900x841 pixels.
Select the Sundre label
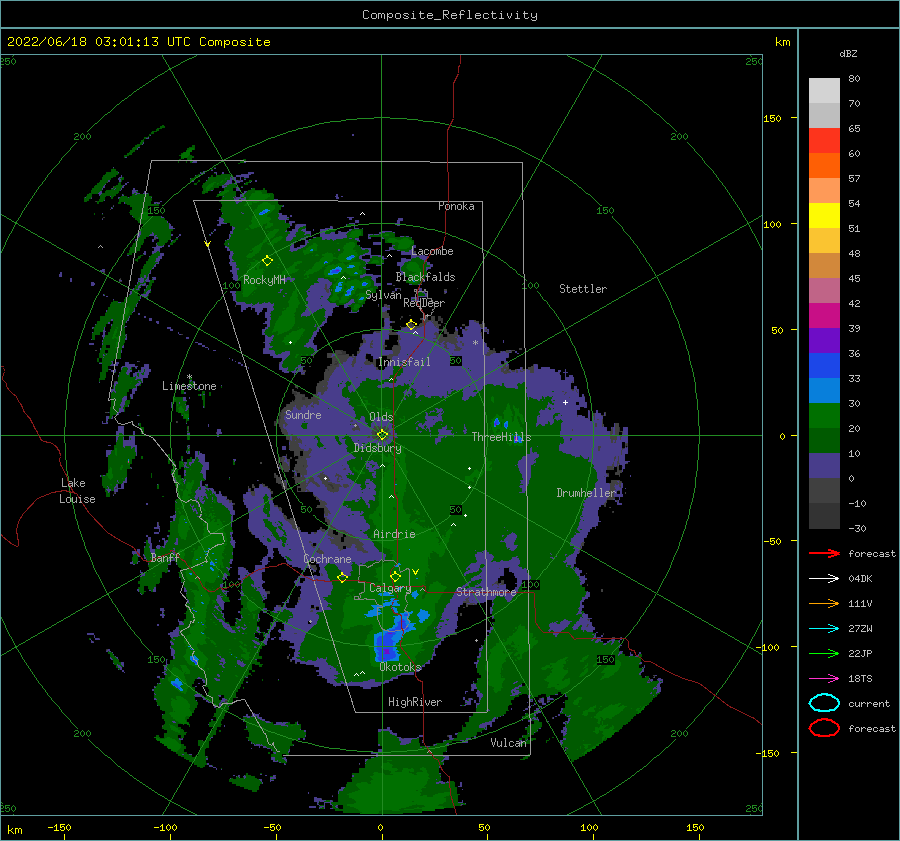point(303,414)
